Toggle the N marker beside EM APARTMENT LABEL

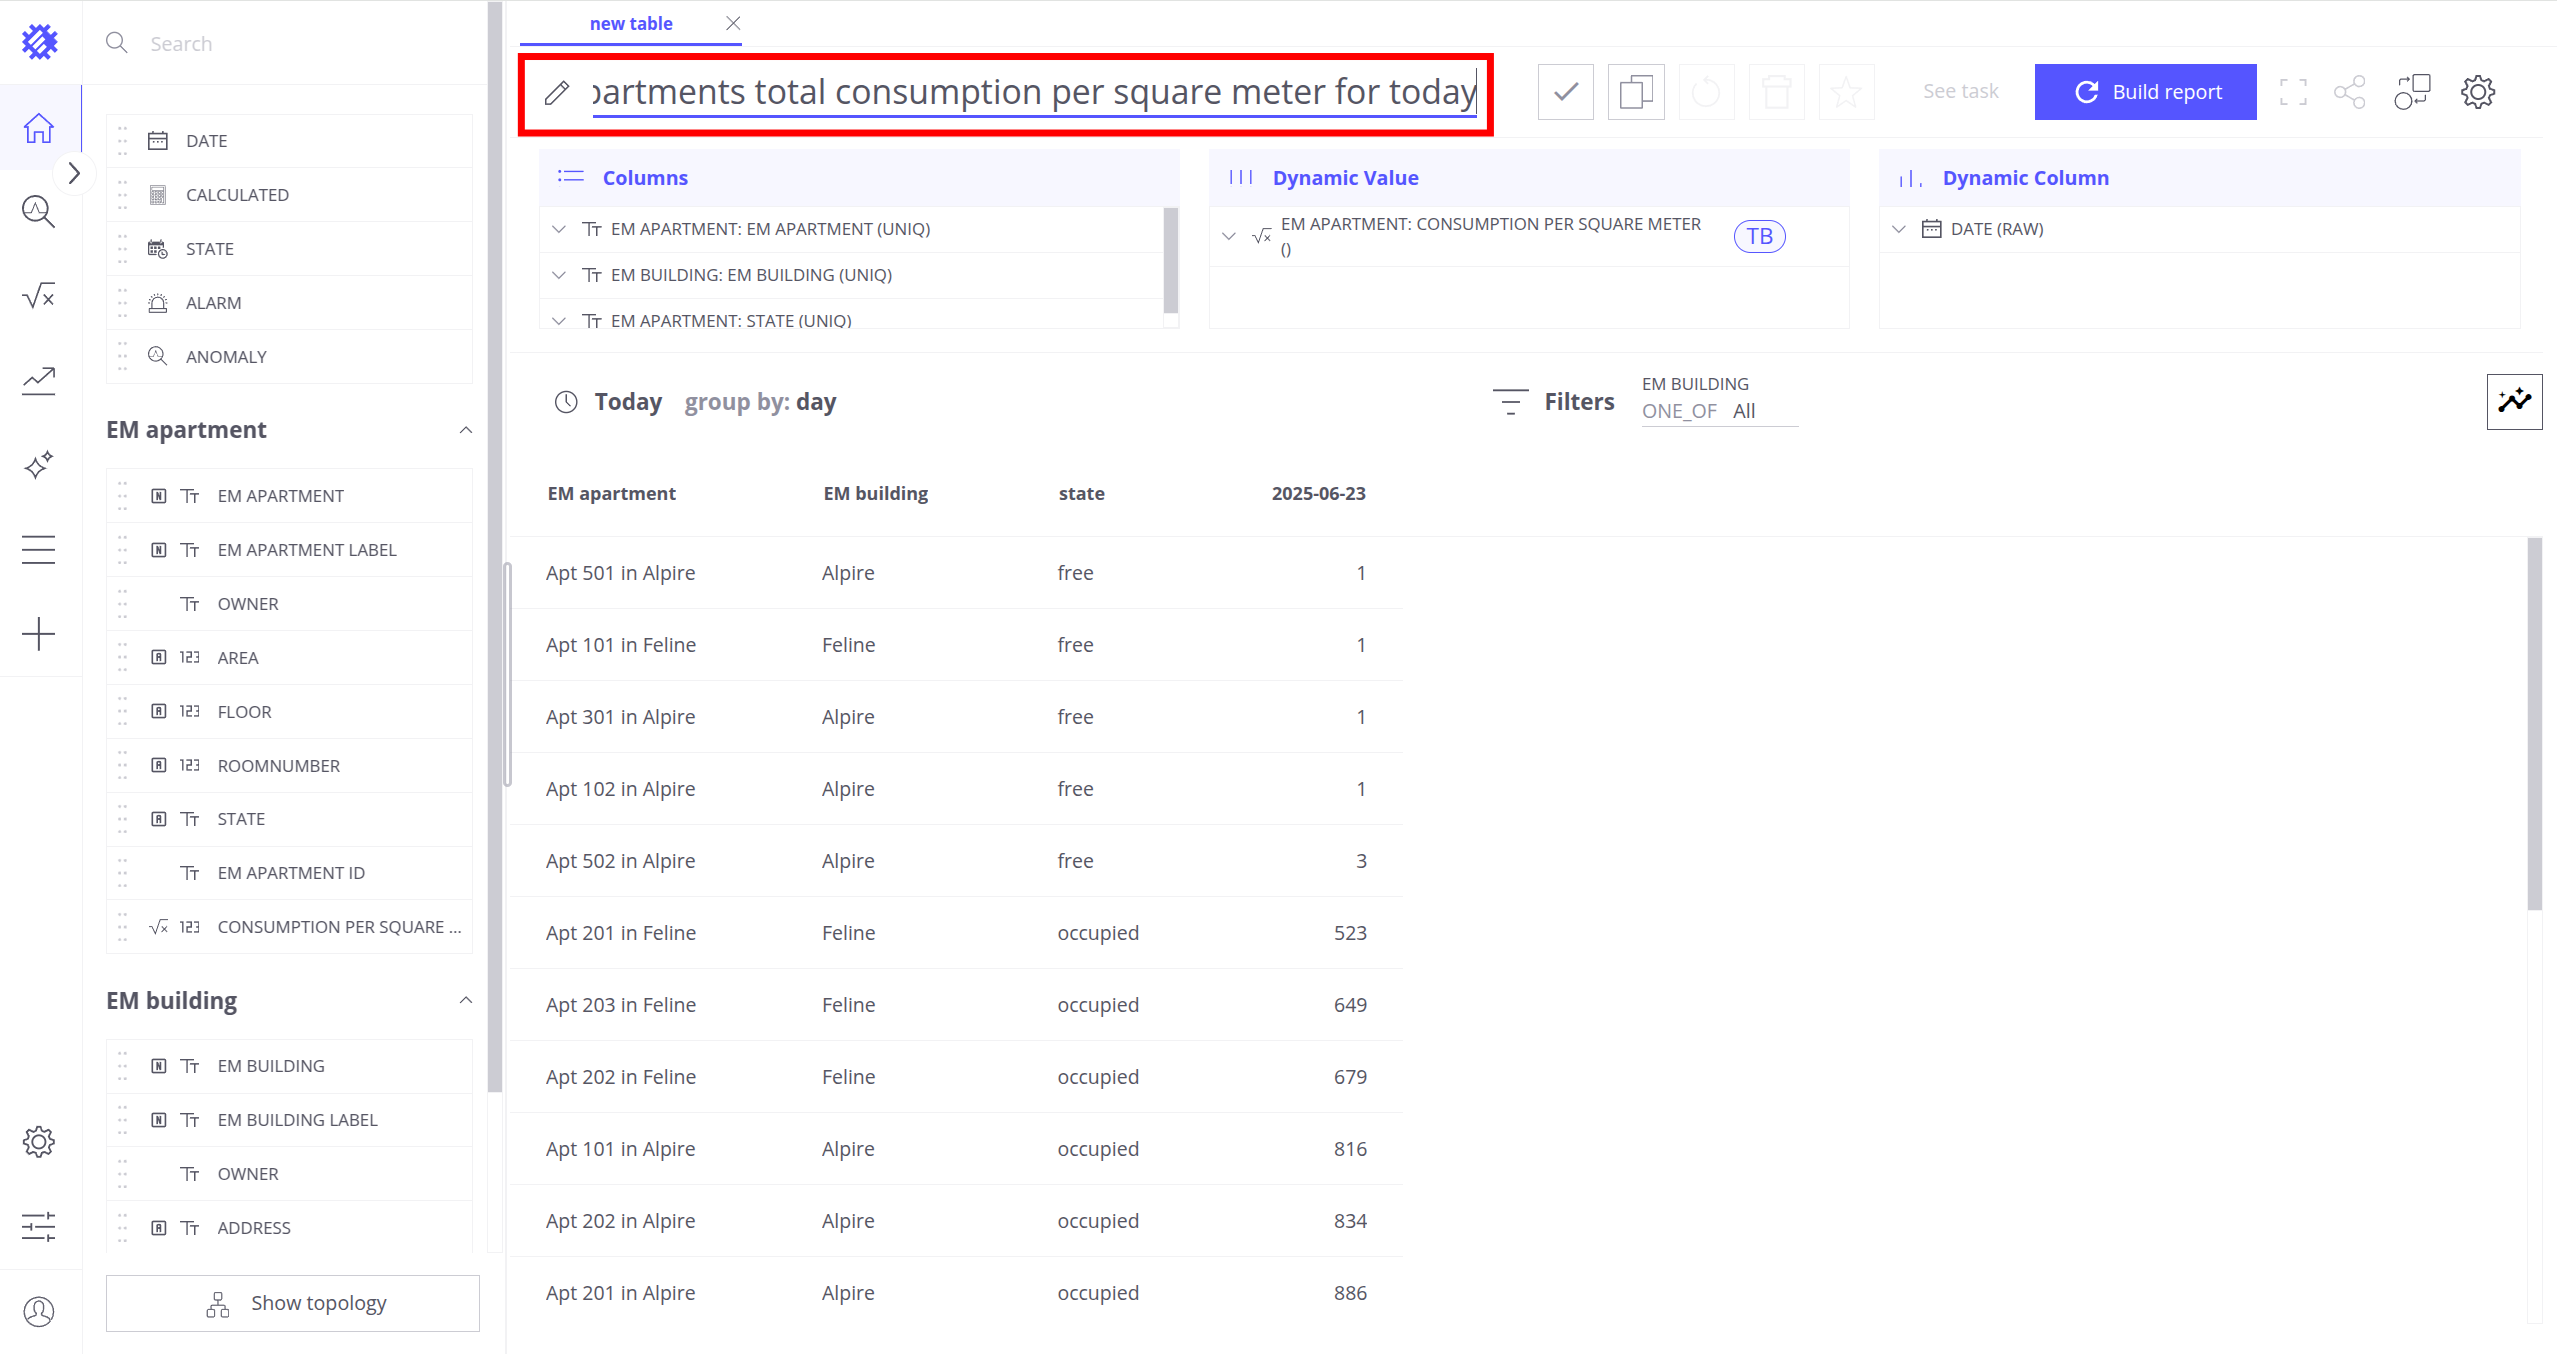tap(158, 550)
